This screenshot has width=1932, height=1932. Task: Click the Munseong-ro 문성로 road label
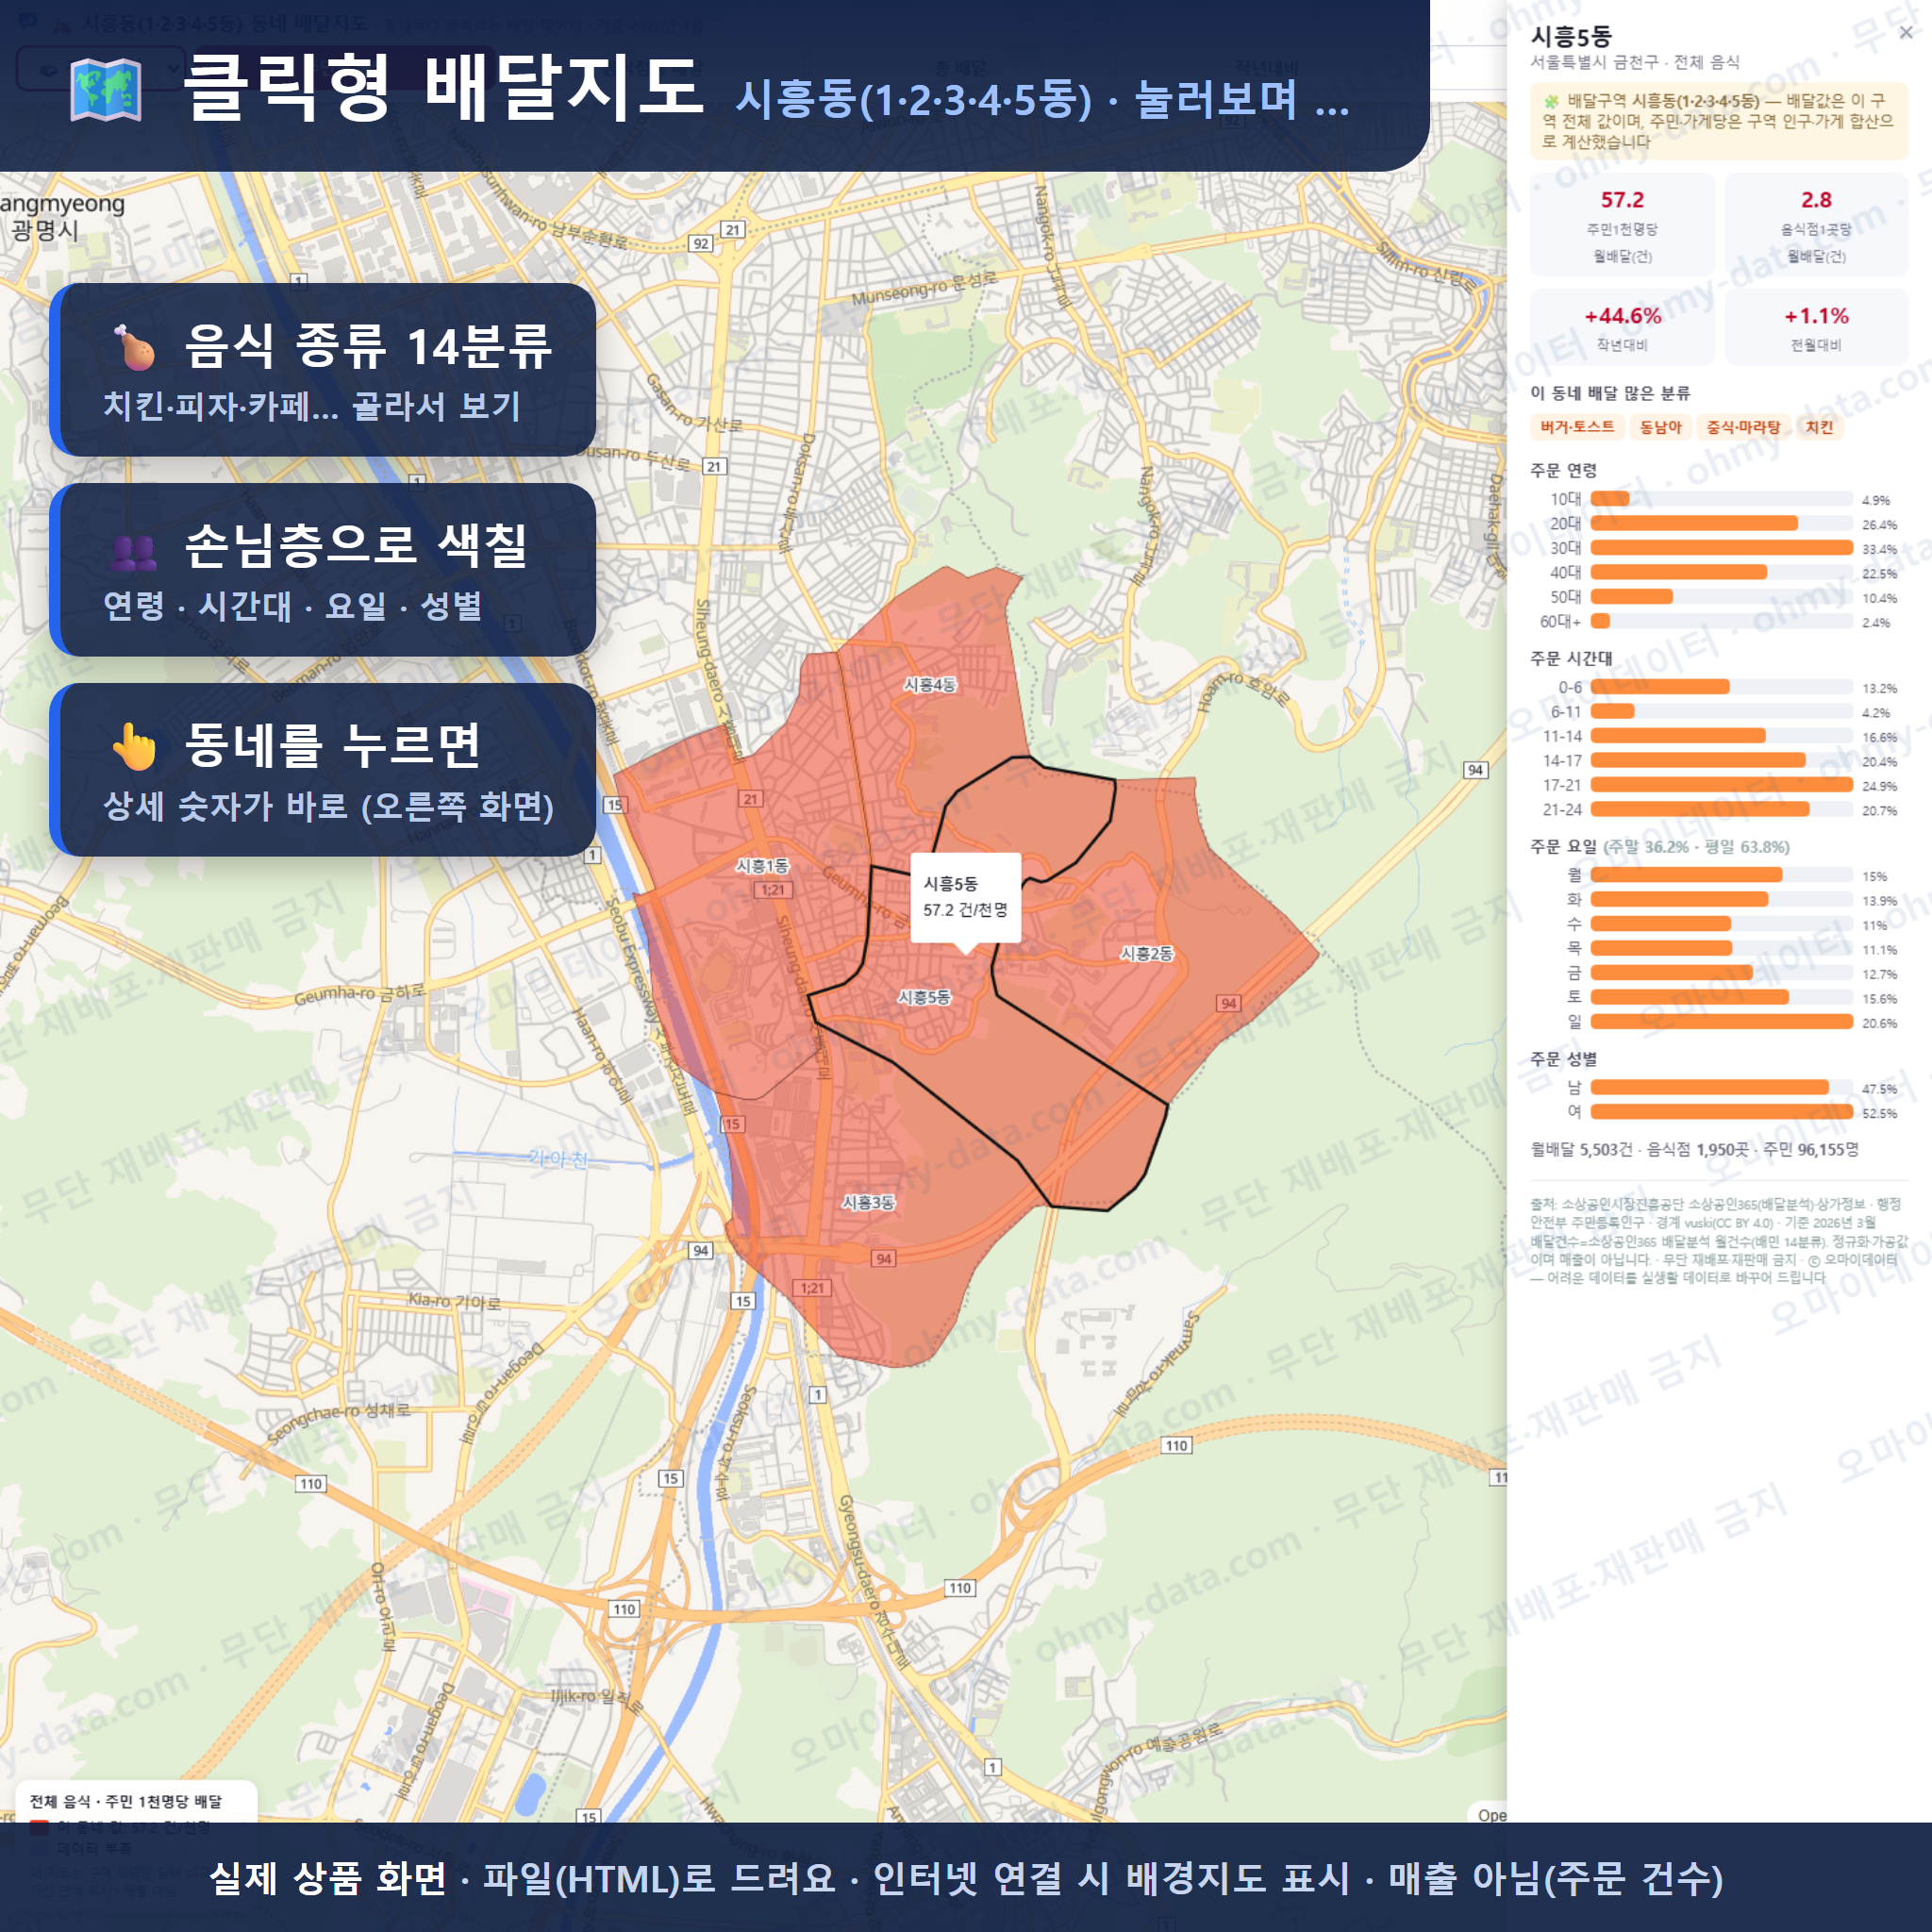pyautogui.click(x=924, y=289)
